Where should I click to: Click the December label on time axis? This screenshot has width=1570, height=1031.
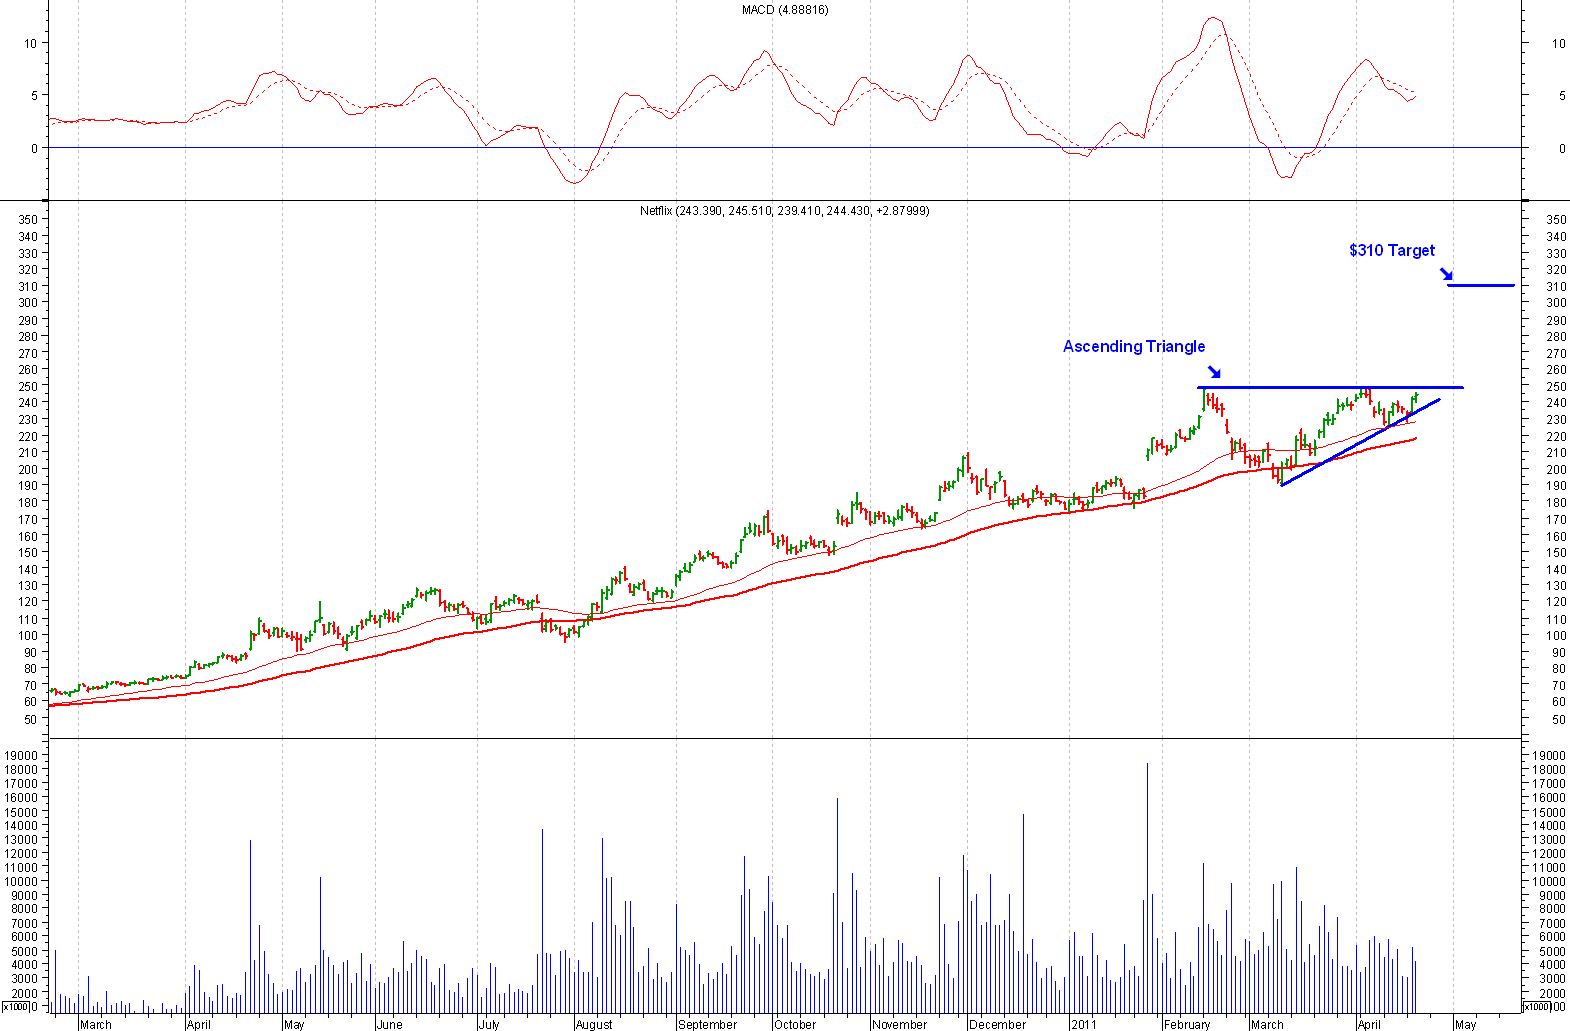point(998,1024)
